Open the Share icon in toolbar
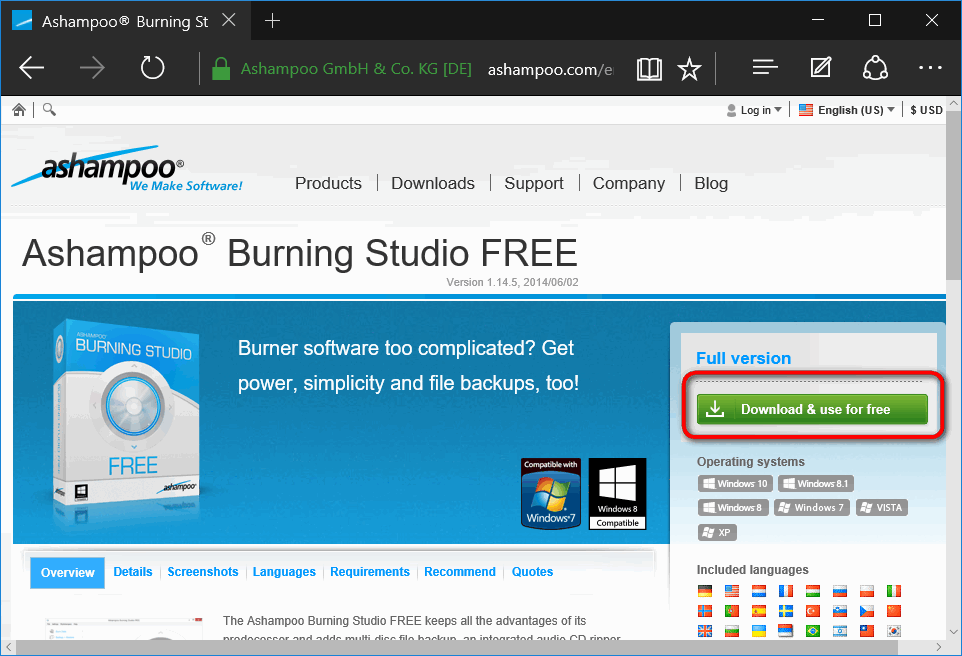 pos(875,68)
